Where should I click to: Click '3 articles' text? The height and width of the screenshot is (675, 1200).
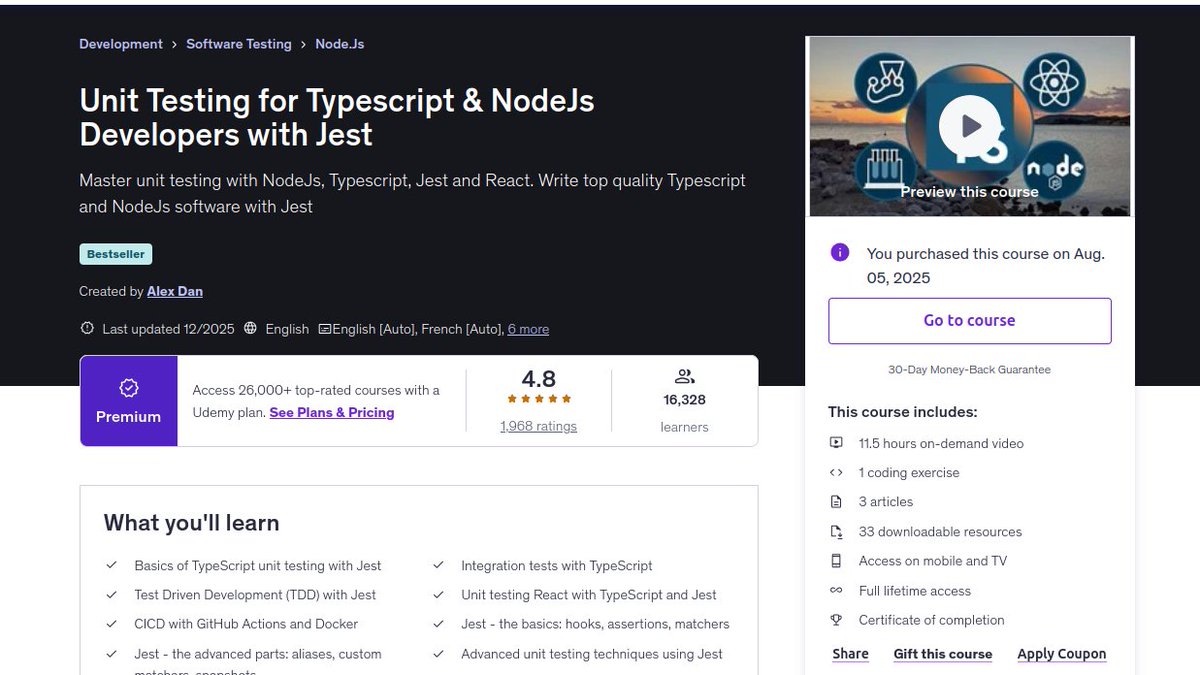coord(886,502)
